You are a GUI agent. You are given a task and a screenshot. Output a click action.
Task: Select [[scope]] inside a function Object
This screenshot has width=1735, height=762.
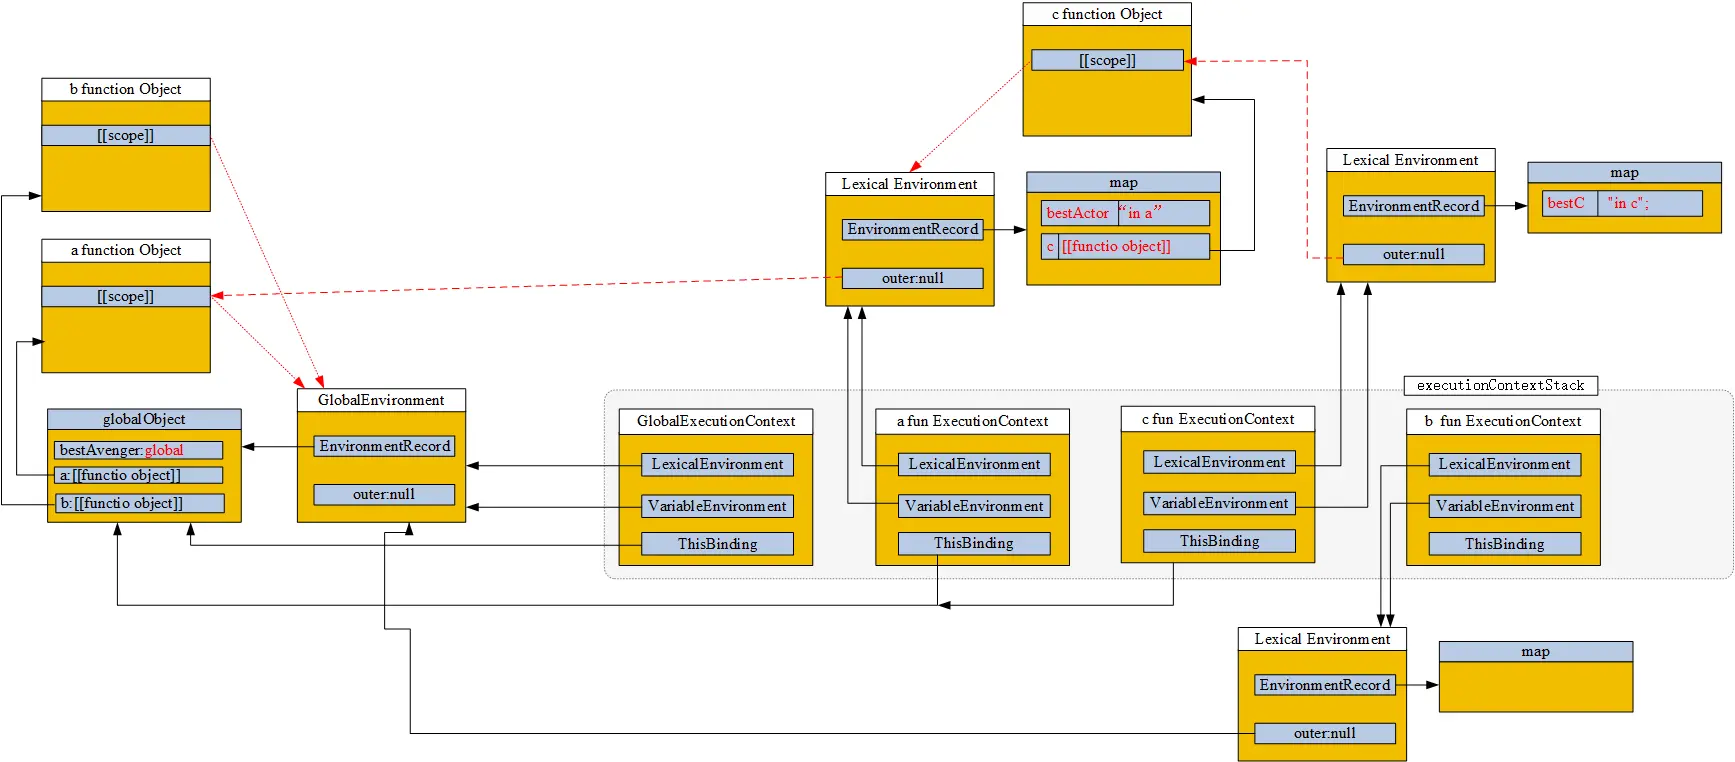point(126,296)
